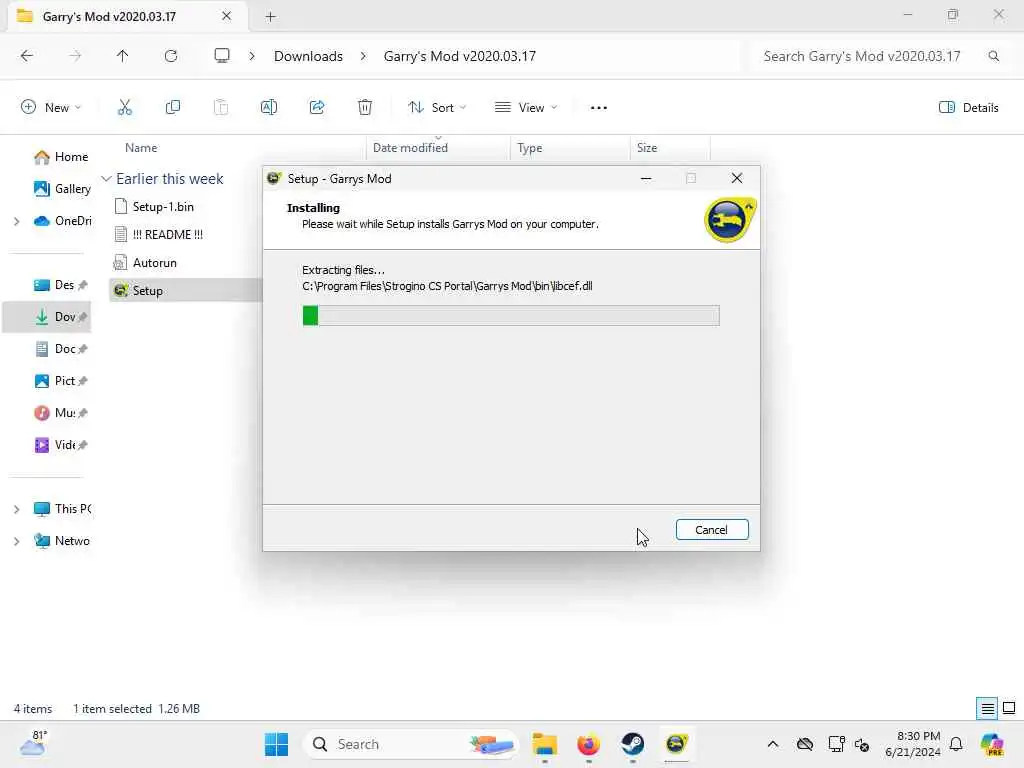Sort by the Size column header
Image resolution: width=1024 pixels, height=768 pixels.
tap(647, 148)
